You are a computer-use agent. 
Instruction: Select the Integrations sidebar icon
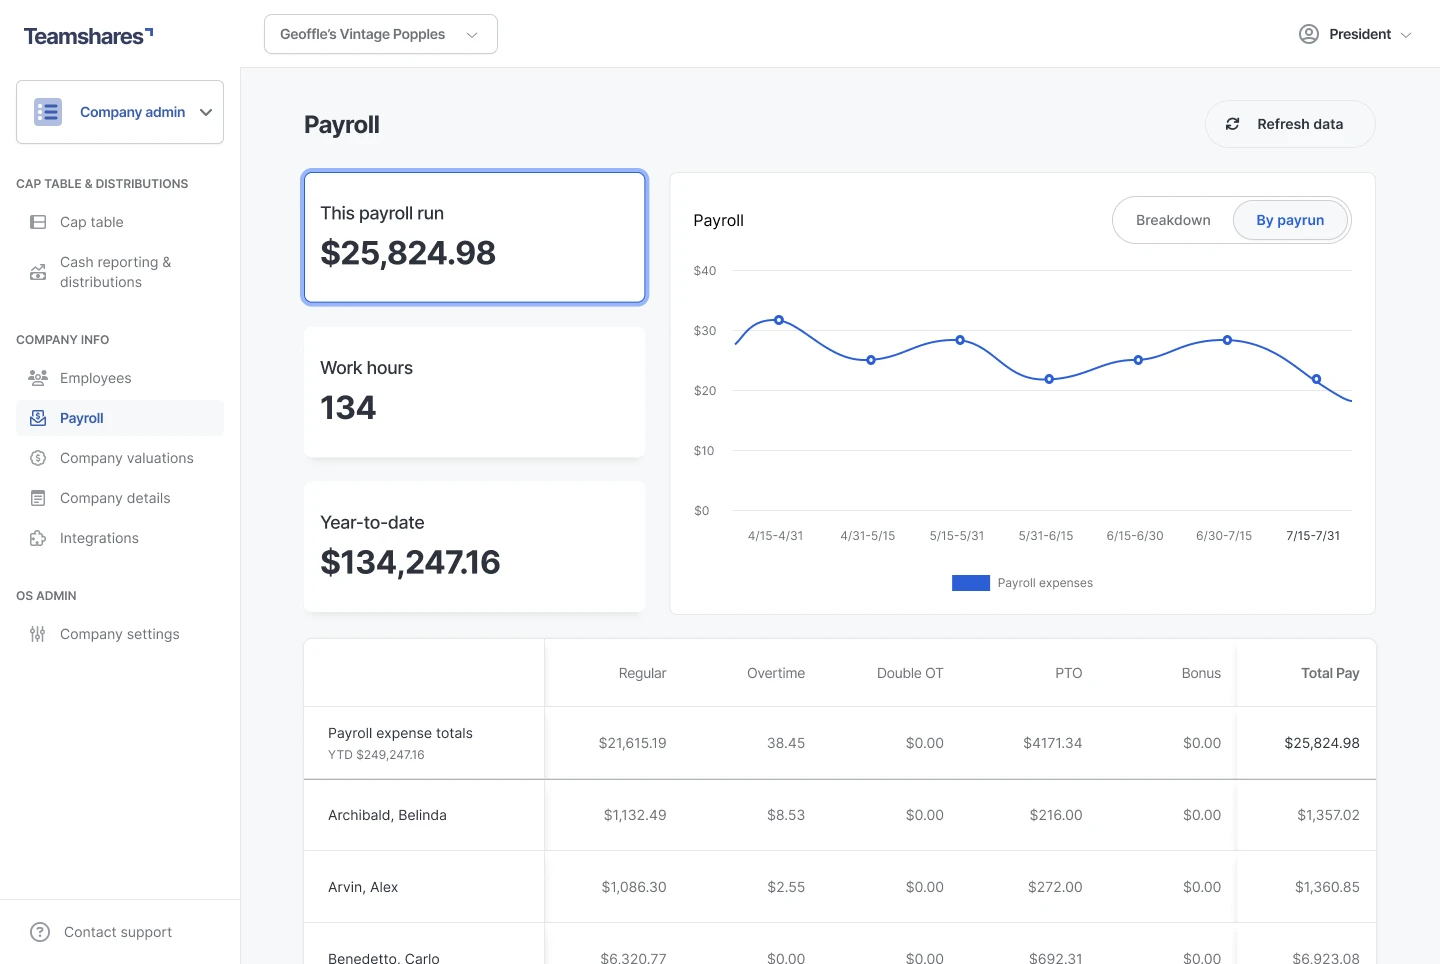click(37, 538)
